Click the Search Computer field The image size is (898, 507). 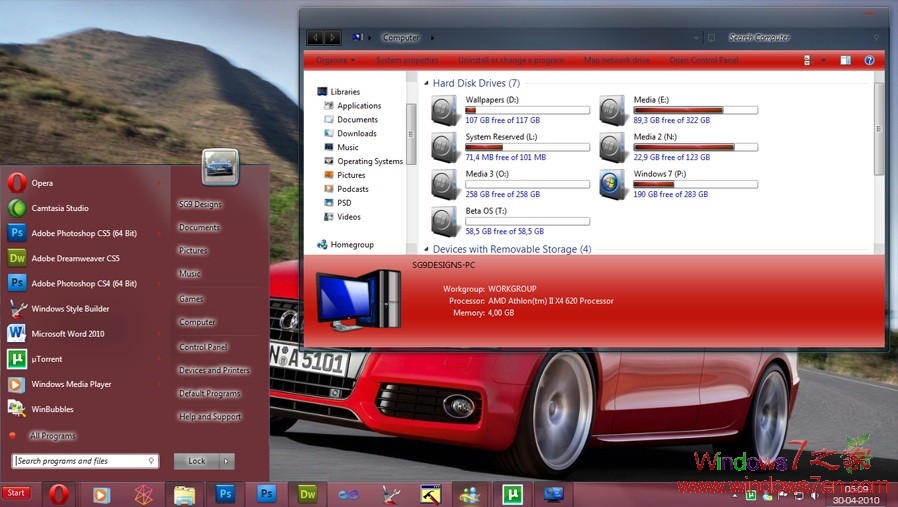pos(800,38)
